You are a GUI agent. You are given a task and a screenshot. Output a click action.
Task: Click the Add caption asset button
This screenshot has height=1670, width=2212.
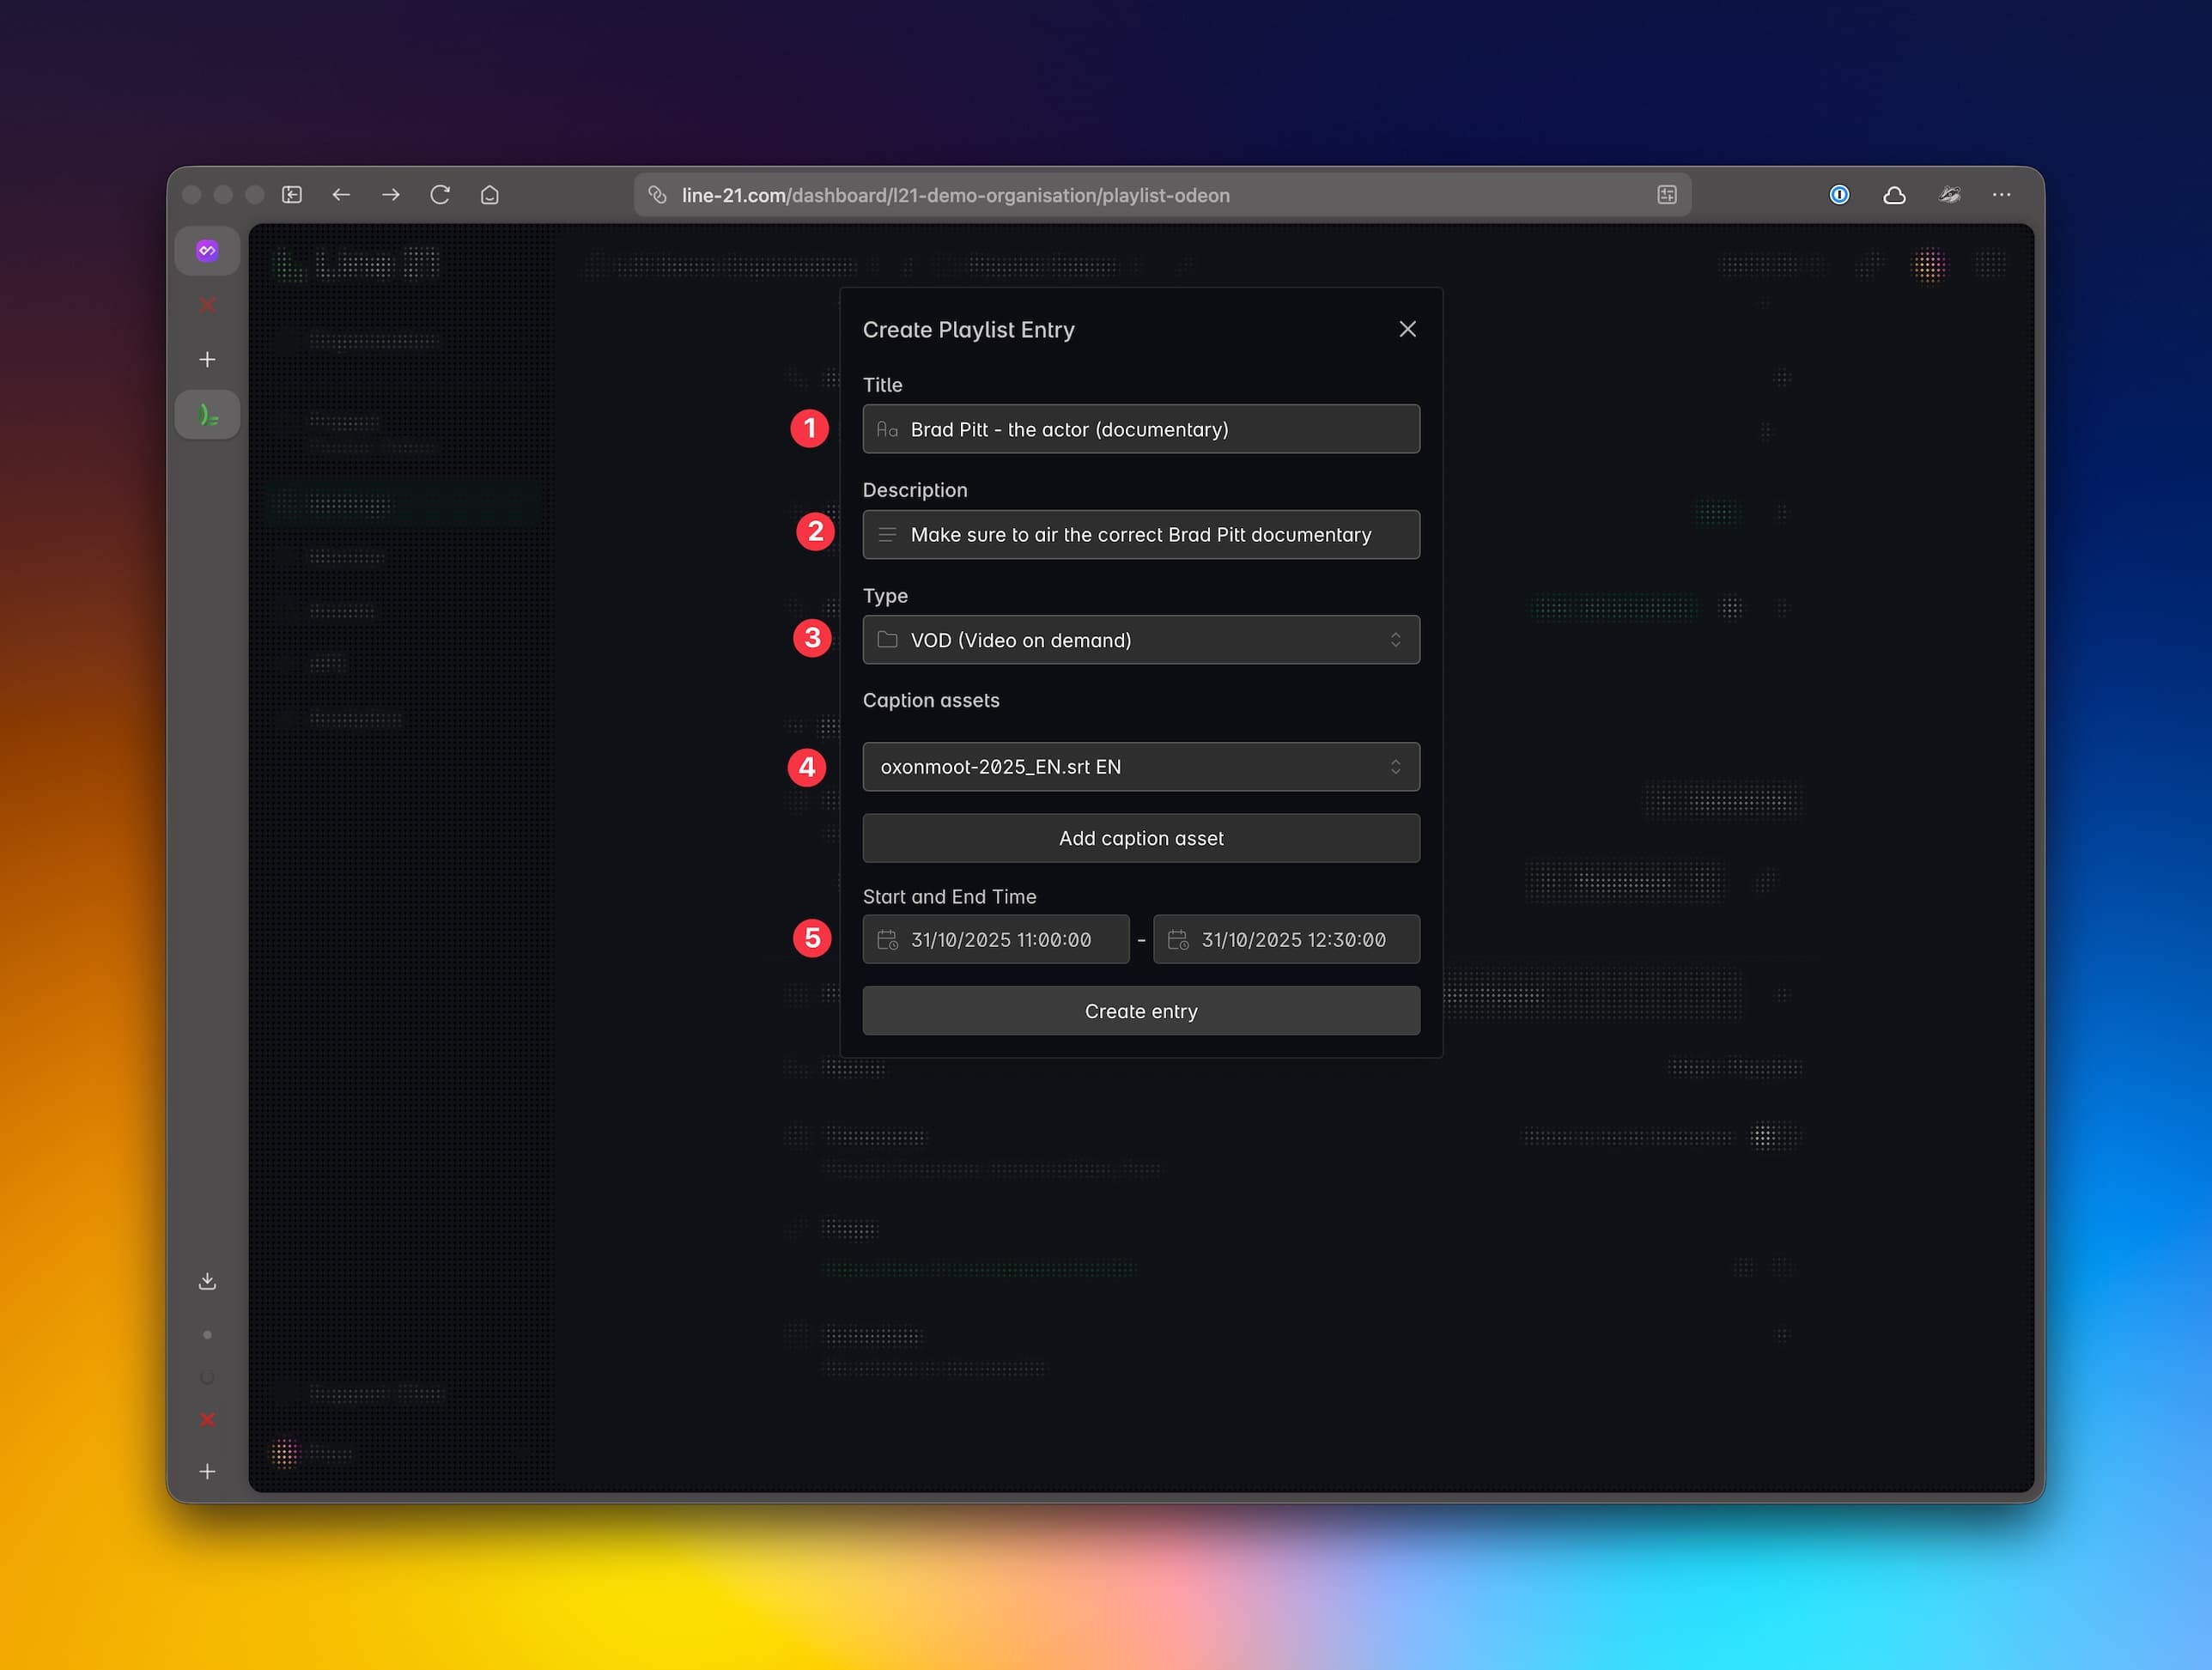coord(1140,838)
